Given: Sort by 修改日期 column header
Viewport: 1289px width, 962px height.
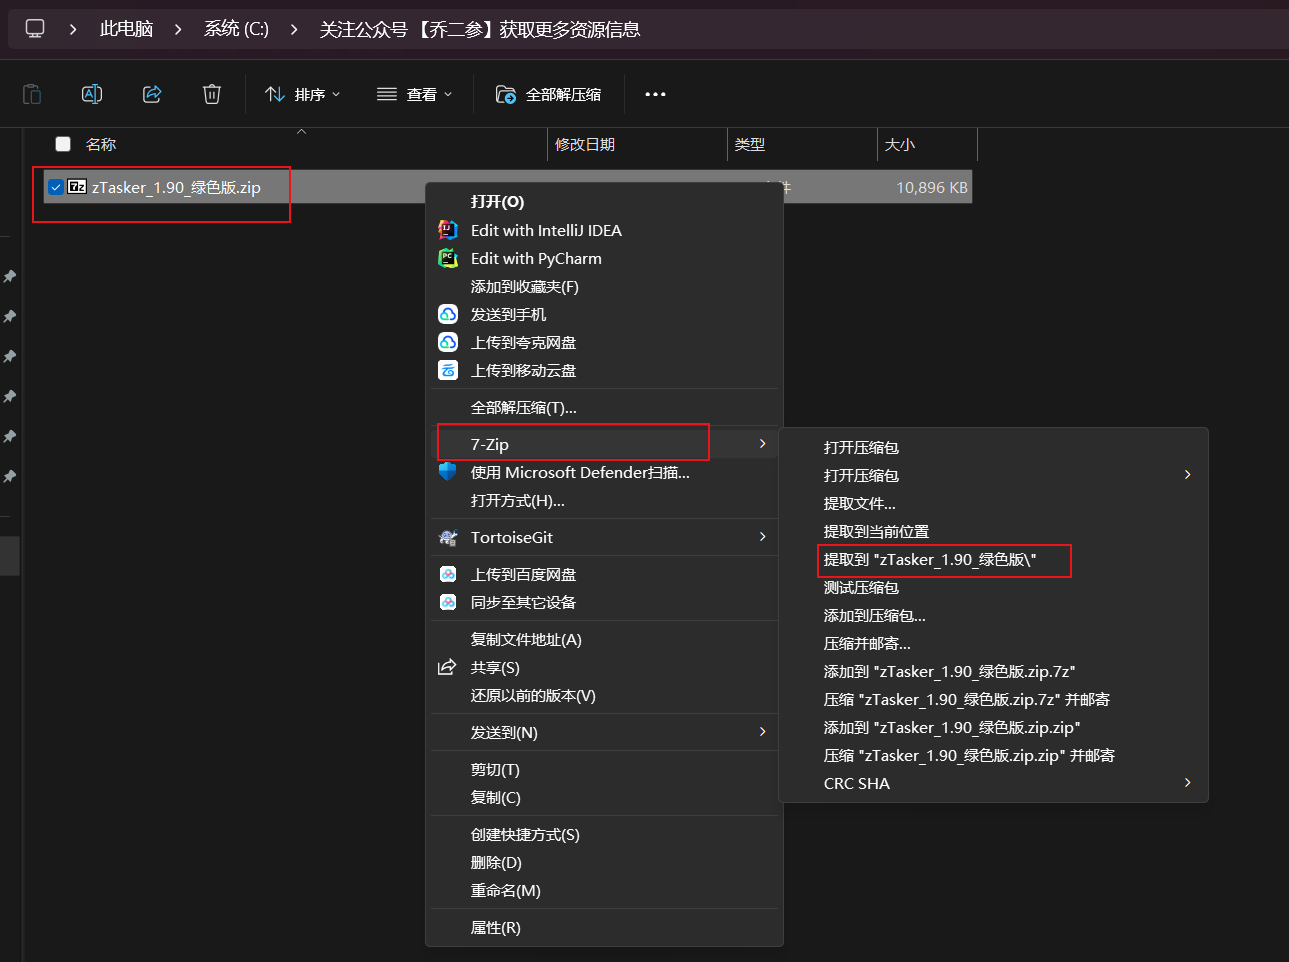Looking at the screenshot, I should point(585,144).
